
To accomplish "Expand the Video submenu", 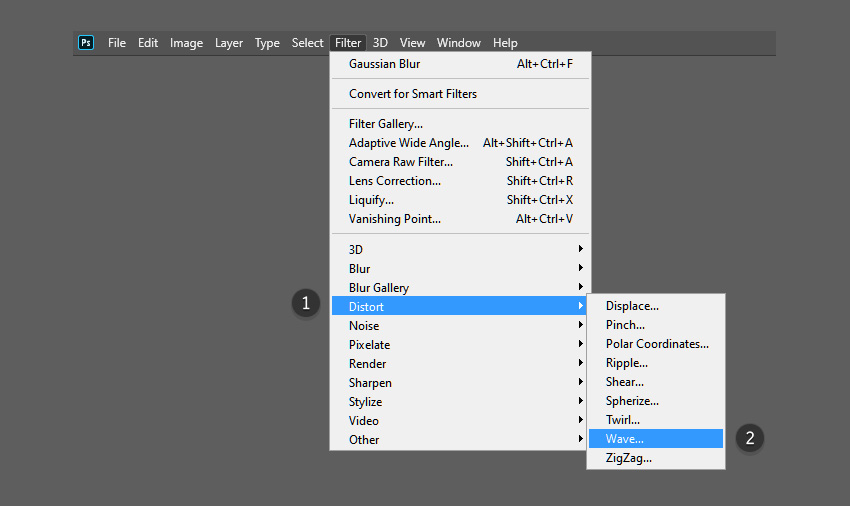I will click(x=459, y=420).
